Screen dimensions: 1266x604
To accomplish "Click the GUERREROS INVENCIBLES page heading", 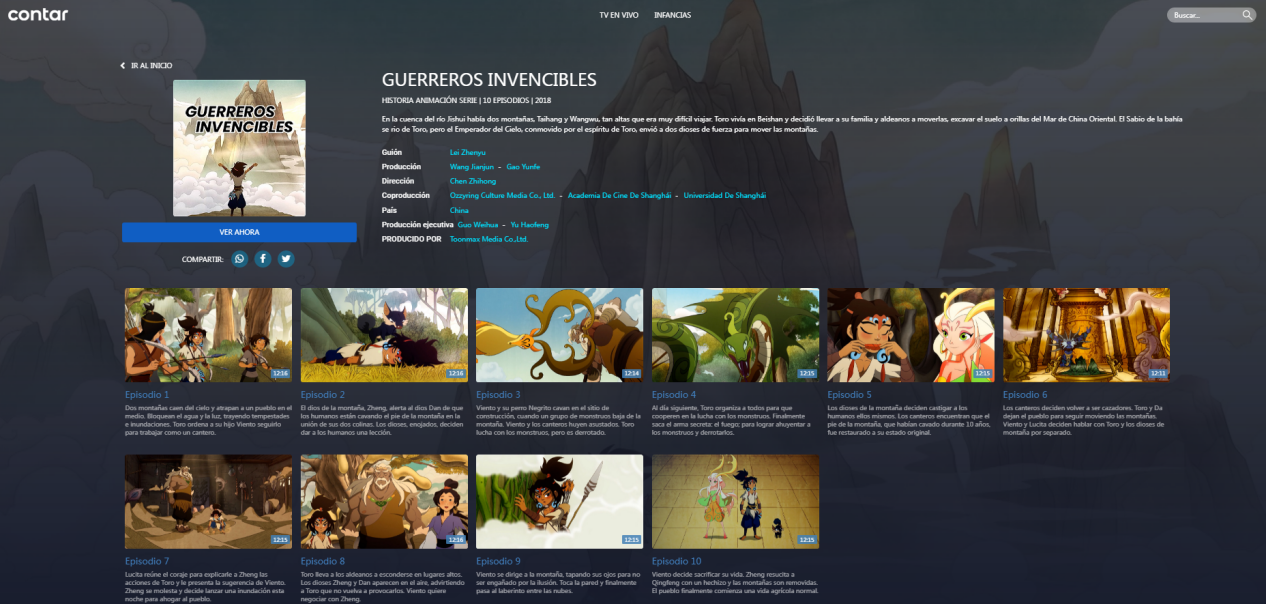I will (x=489, y=80).
